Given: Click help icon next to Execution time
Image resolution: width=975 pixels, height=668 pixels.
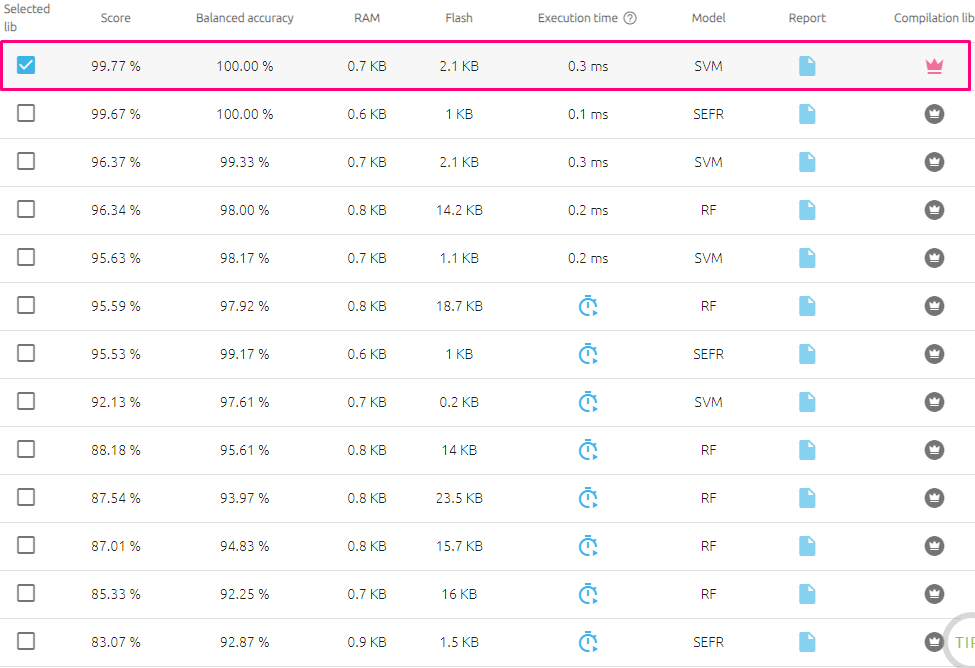Looking at the screenshot, I should (630, 18).
